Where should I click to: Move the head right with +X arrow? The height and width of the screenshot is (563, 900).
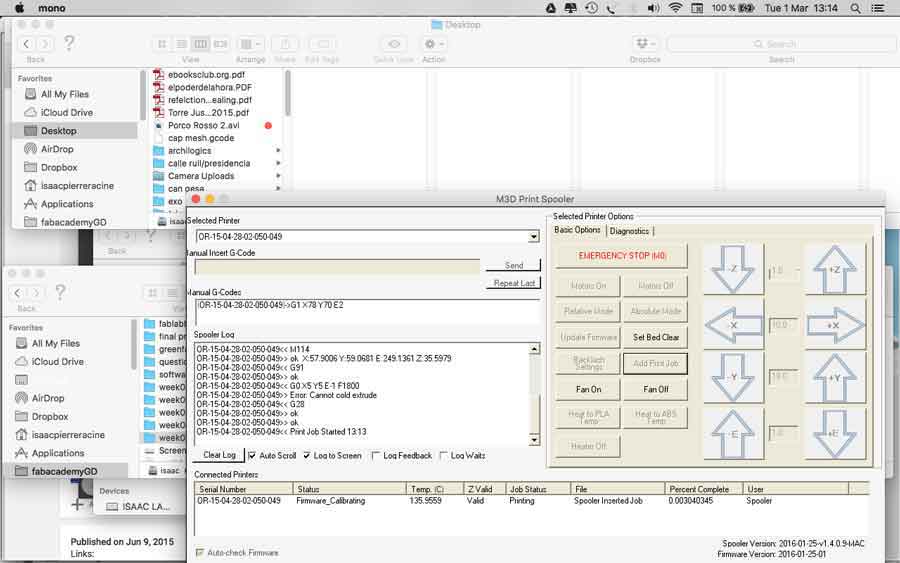[834, 325]
